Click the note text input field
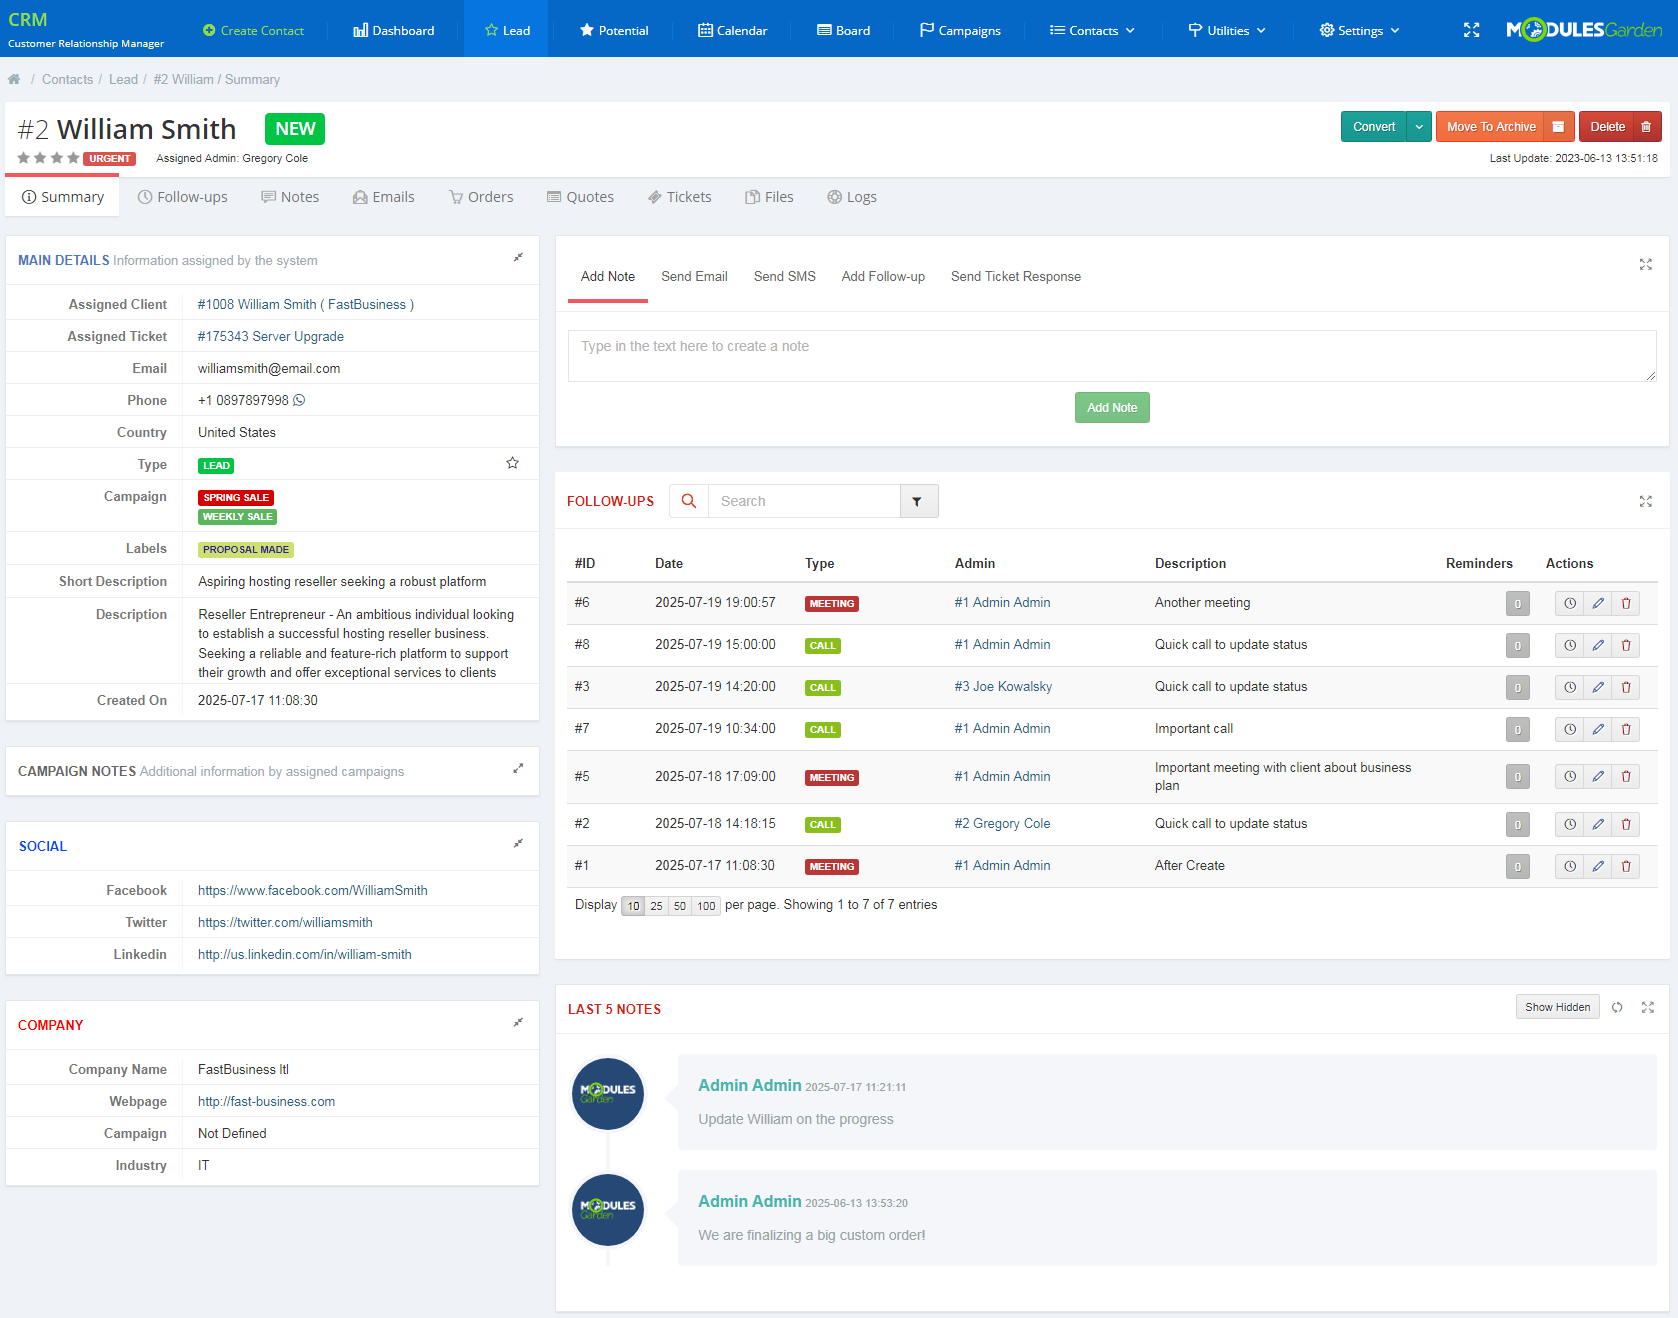The width and height of the screenshot is (1678, 1318). pos(1112,355)
